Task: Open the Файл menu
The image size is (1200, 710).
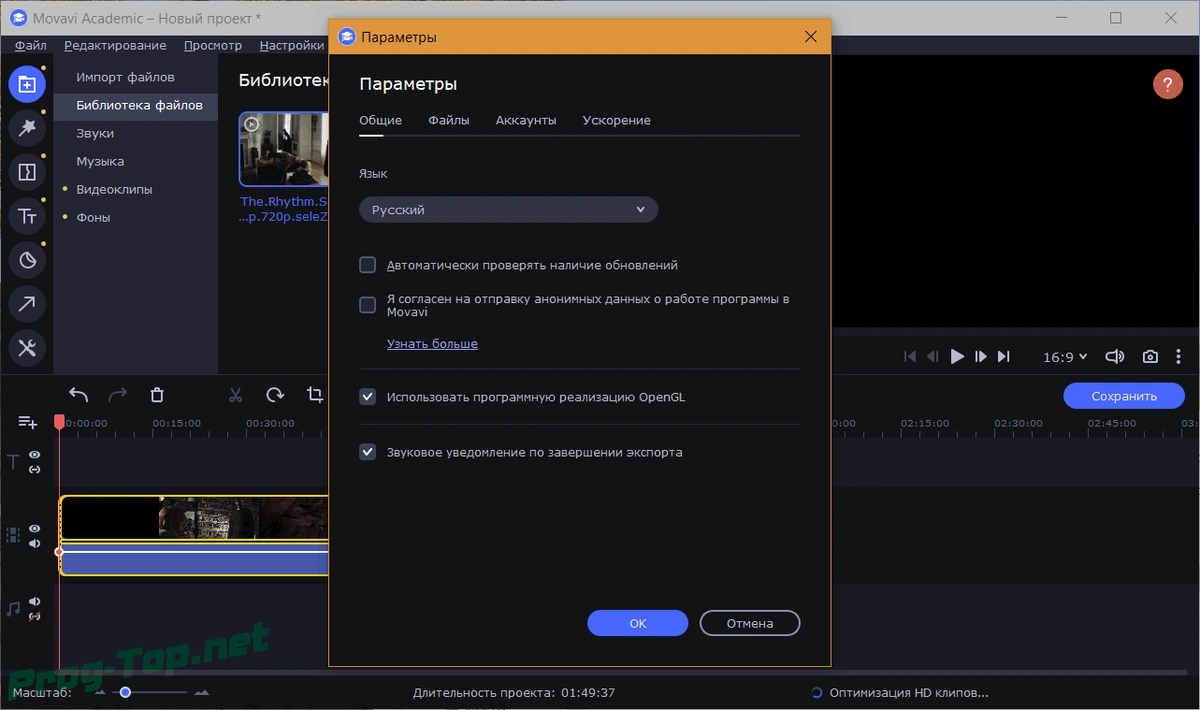Action: pyautogui.click(x=31, y=45)
